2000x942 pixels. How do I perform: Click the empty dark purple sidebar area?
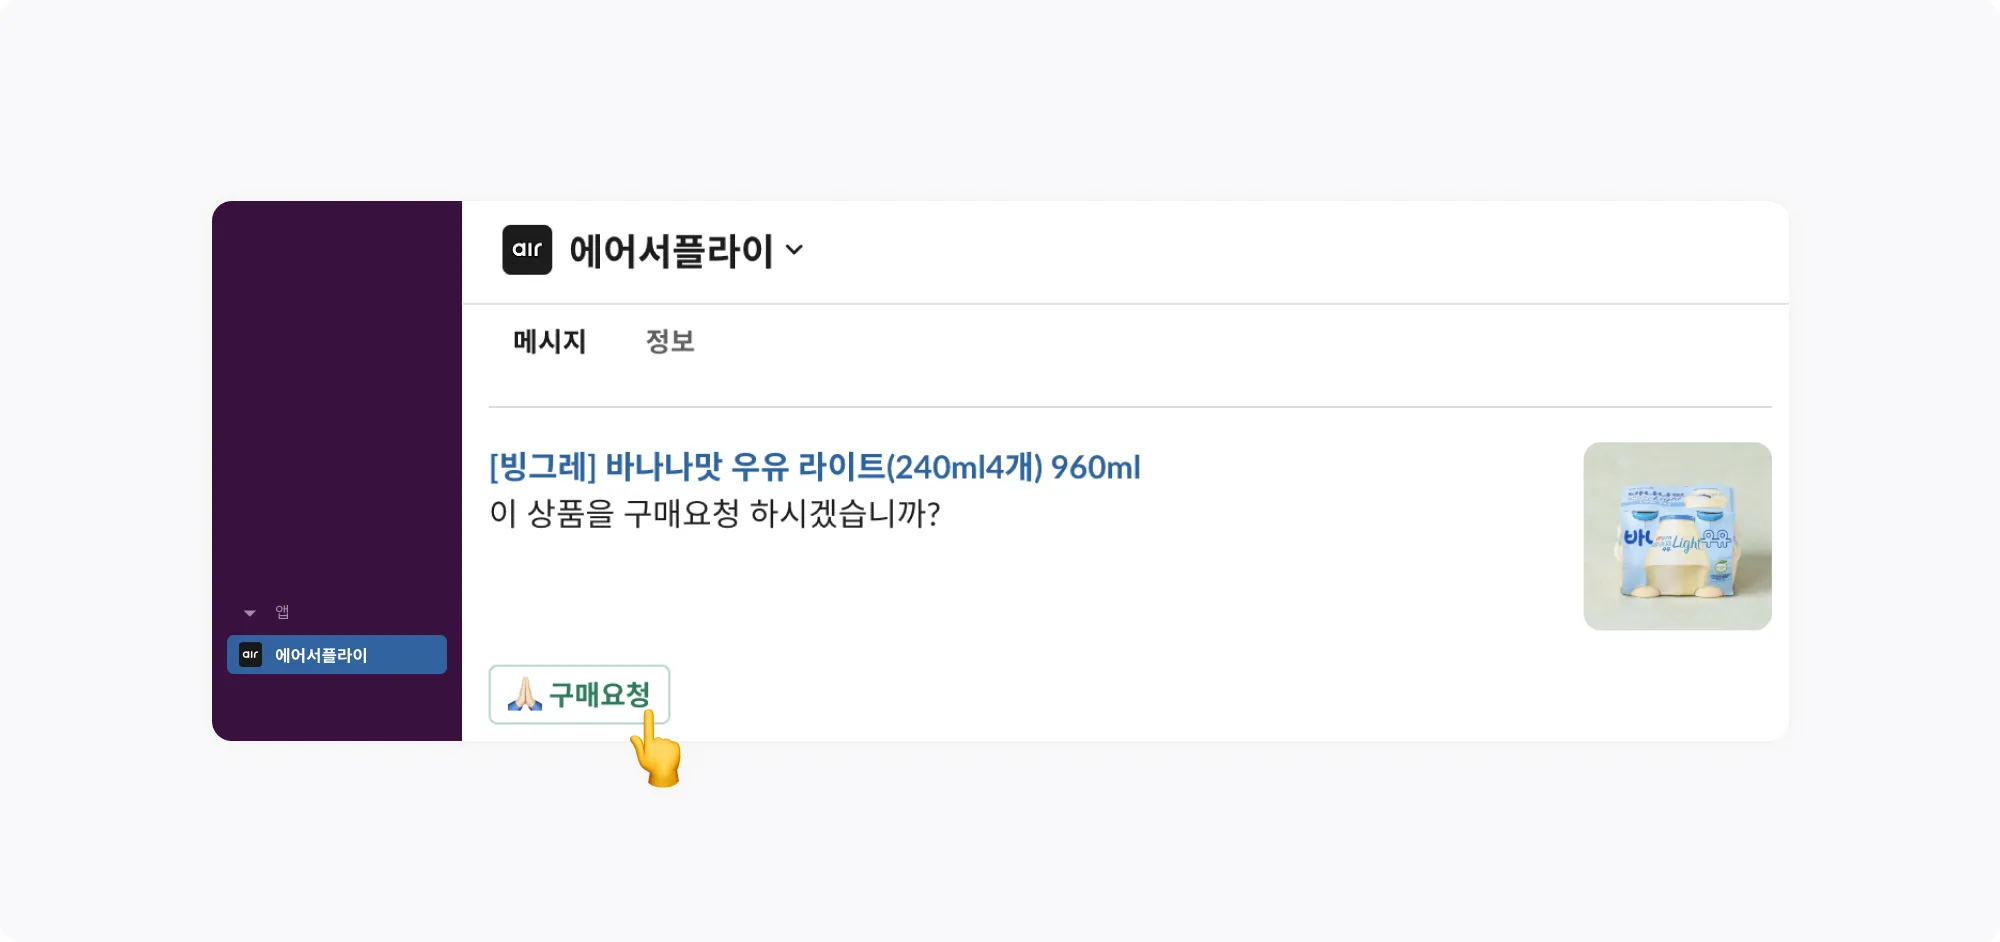click(x=337, y=400)
